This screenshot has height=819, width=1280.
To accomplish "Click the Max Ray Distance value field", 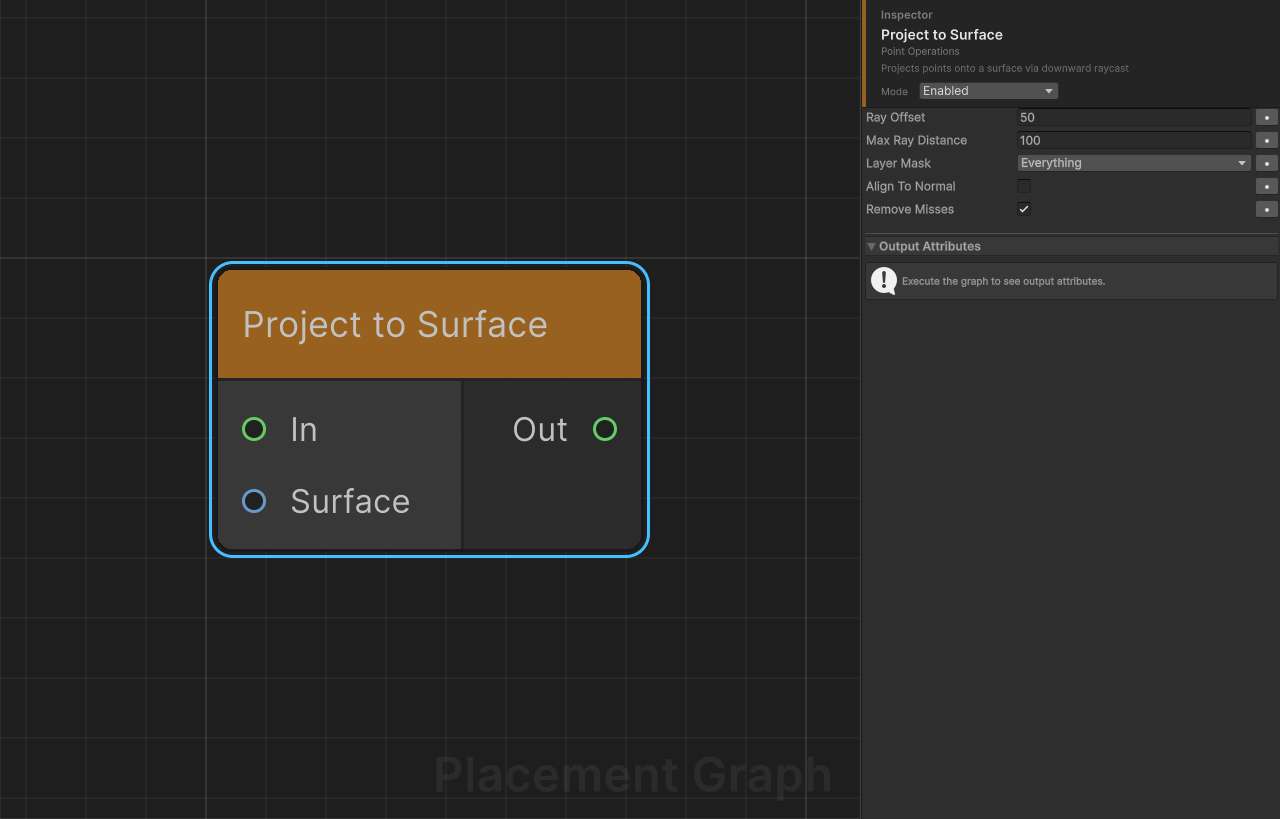I will (1134, 140).
